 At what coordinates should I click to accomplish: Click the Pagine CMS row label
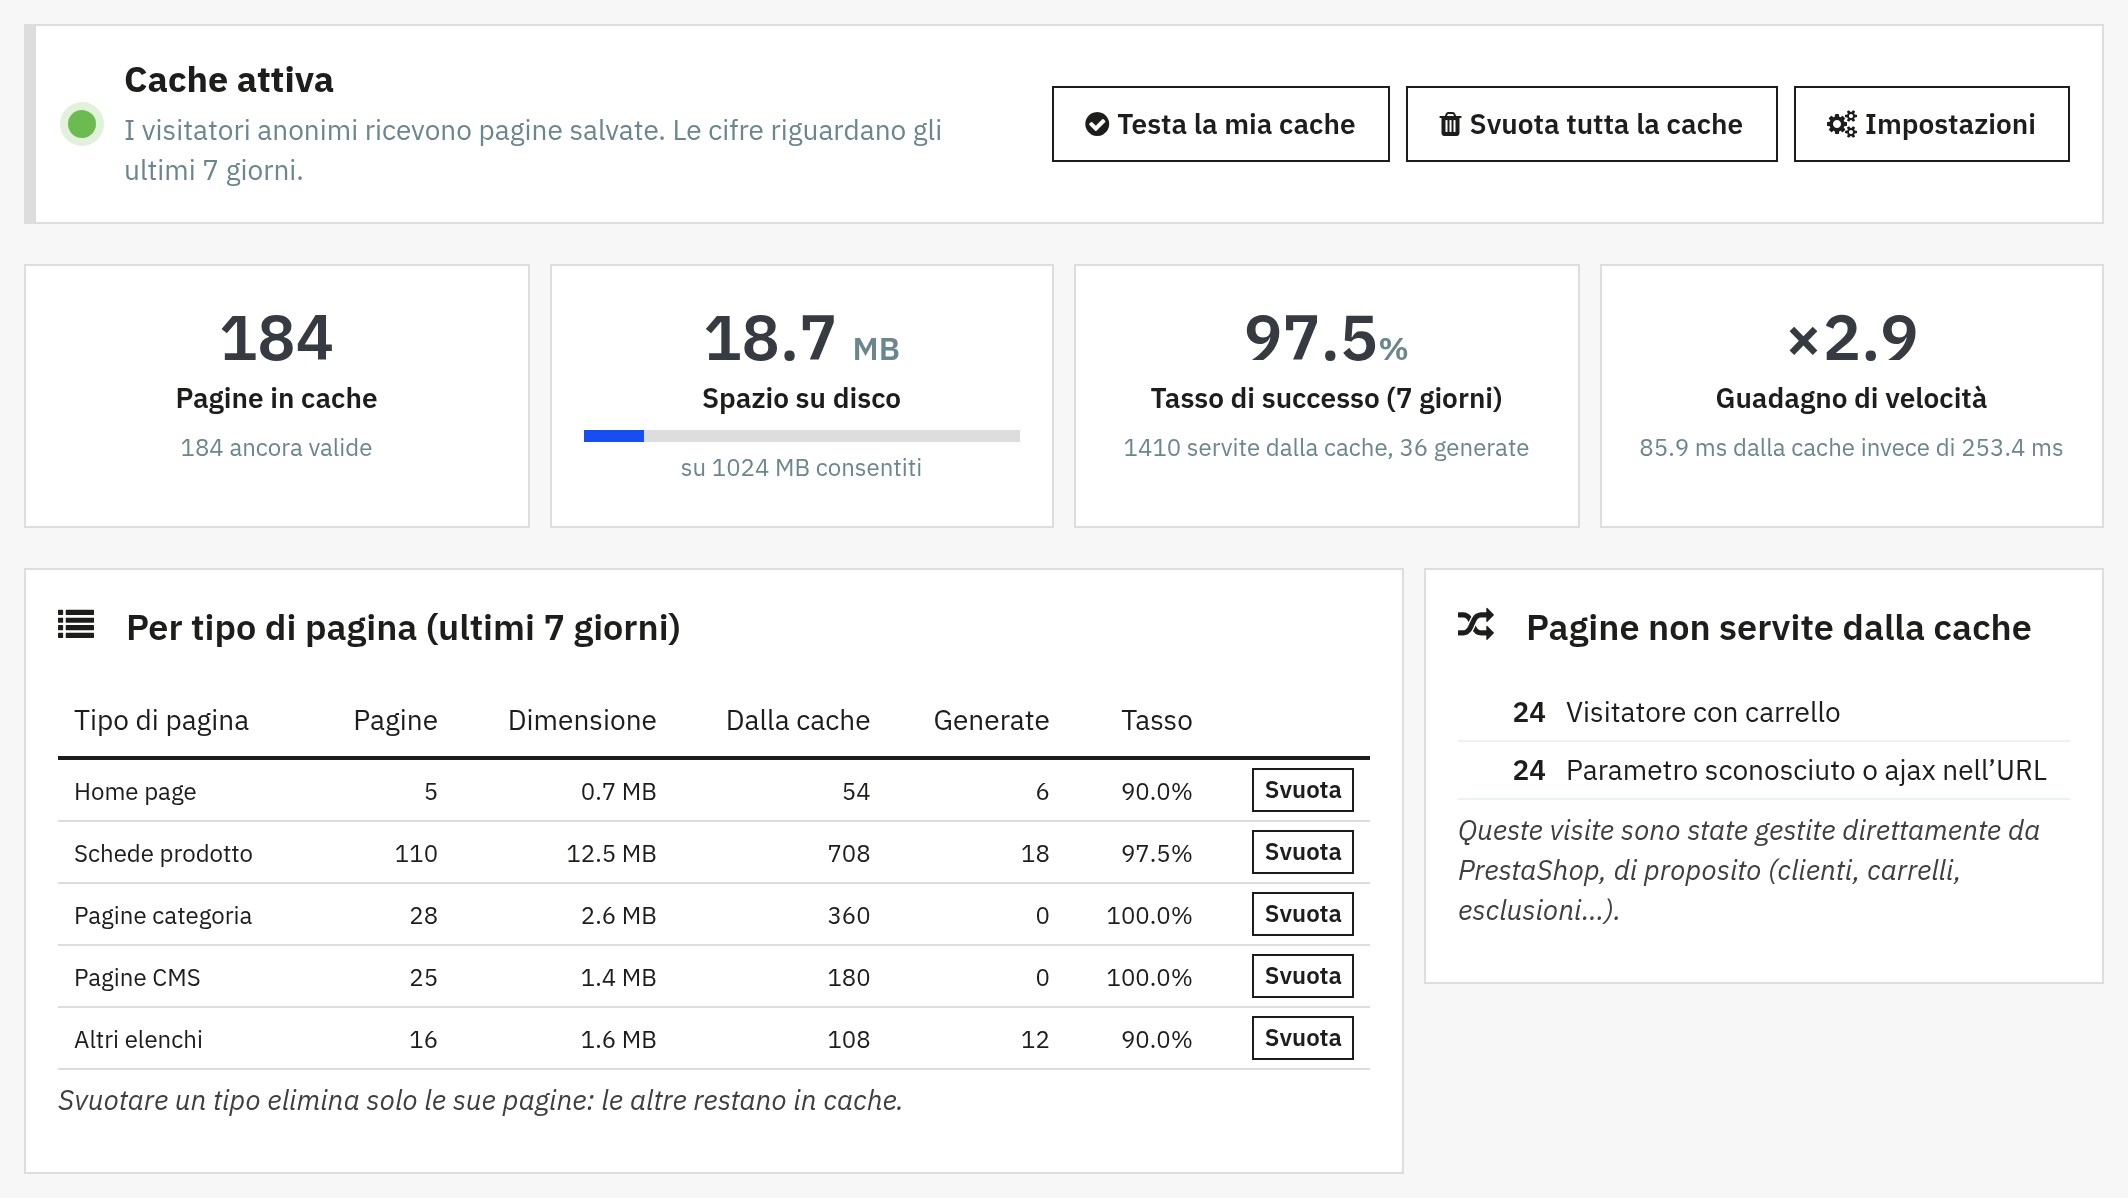[x=137, y=977]
